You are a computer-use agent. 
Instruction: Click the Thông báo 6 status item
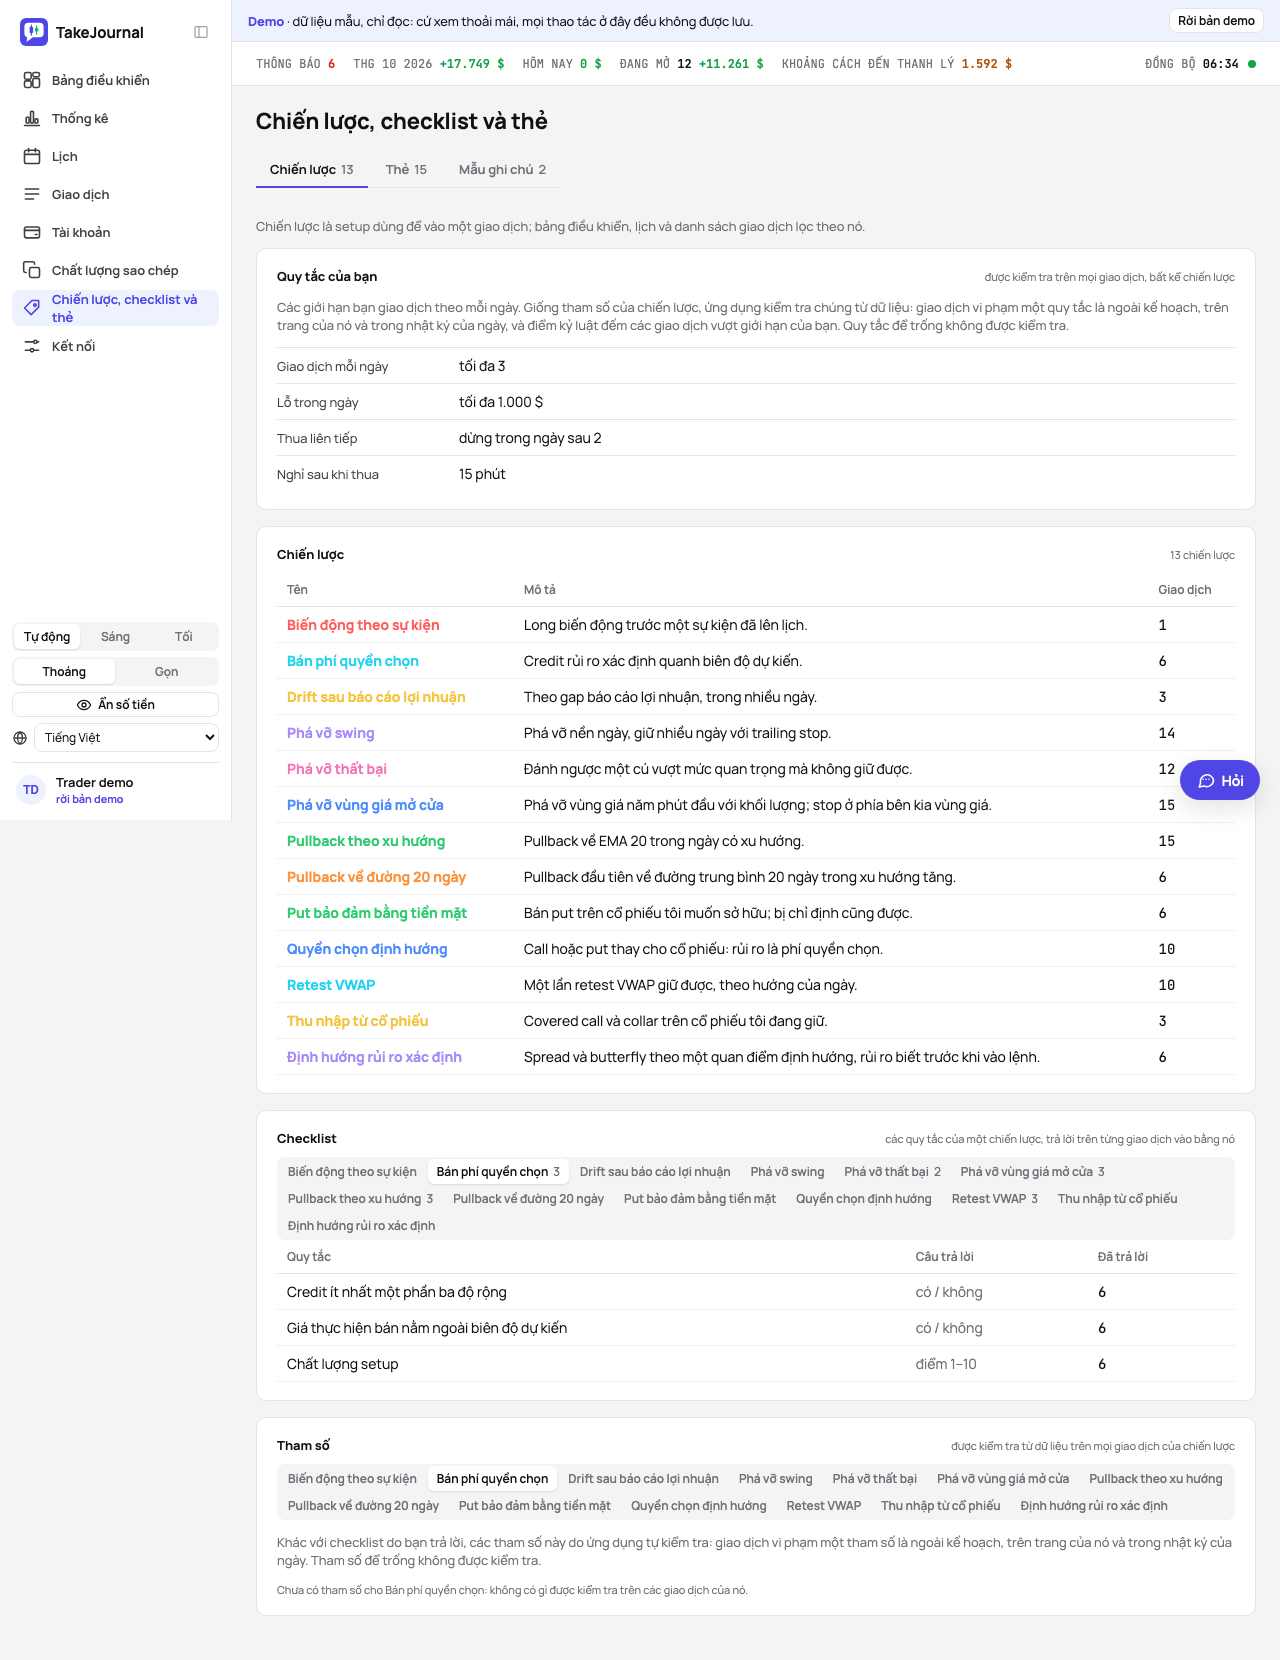click(x=296, y=64)
